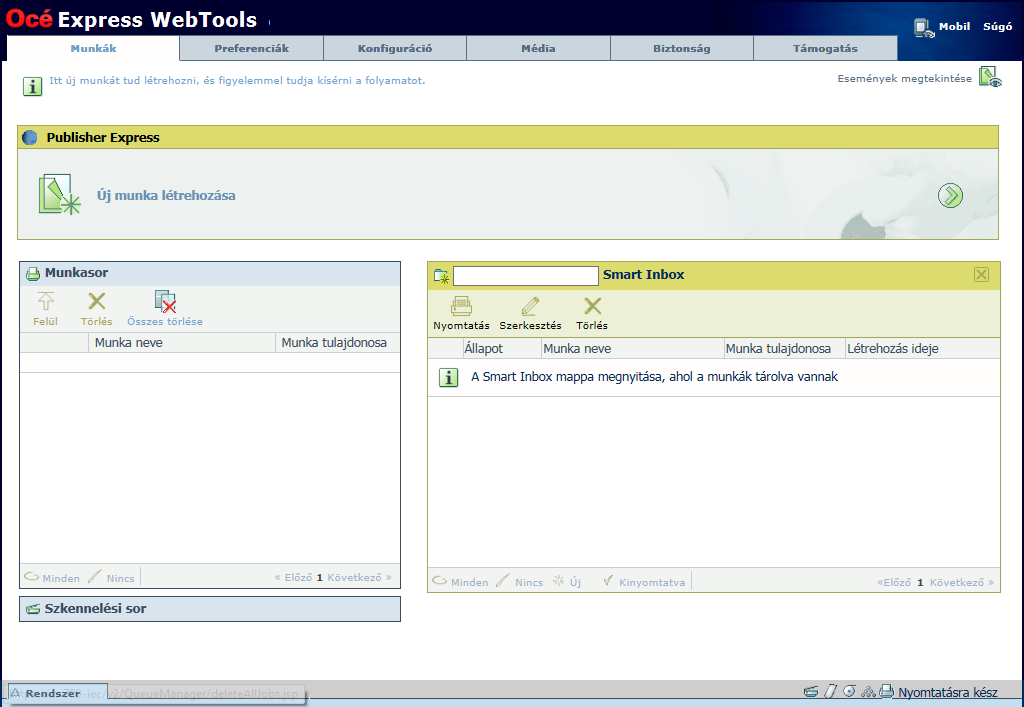Viewport: 1024px width, 707px height.
Task: Go to the Biztonság tab
Action: click(682, 48)
